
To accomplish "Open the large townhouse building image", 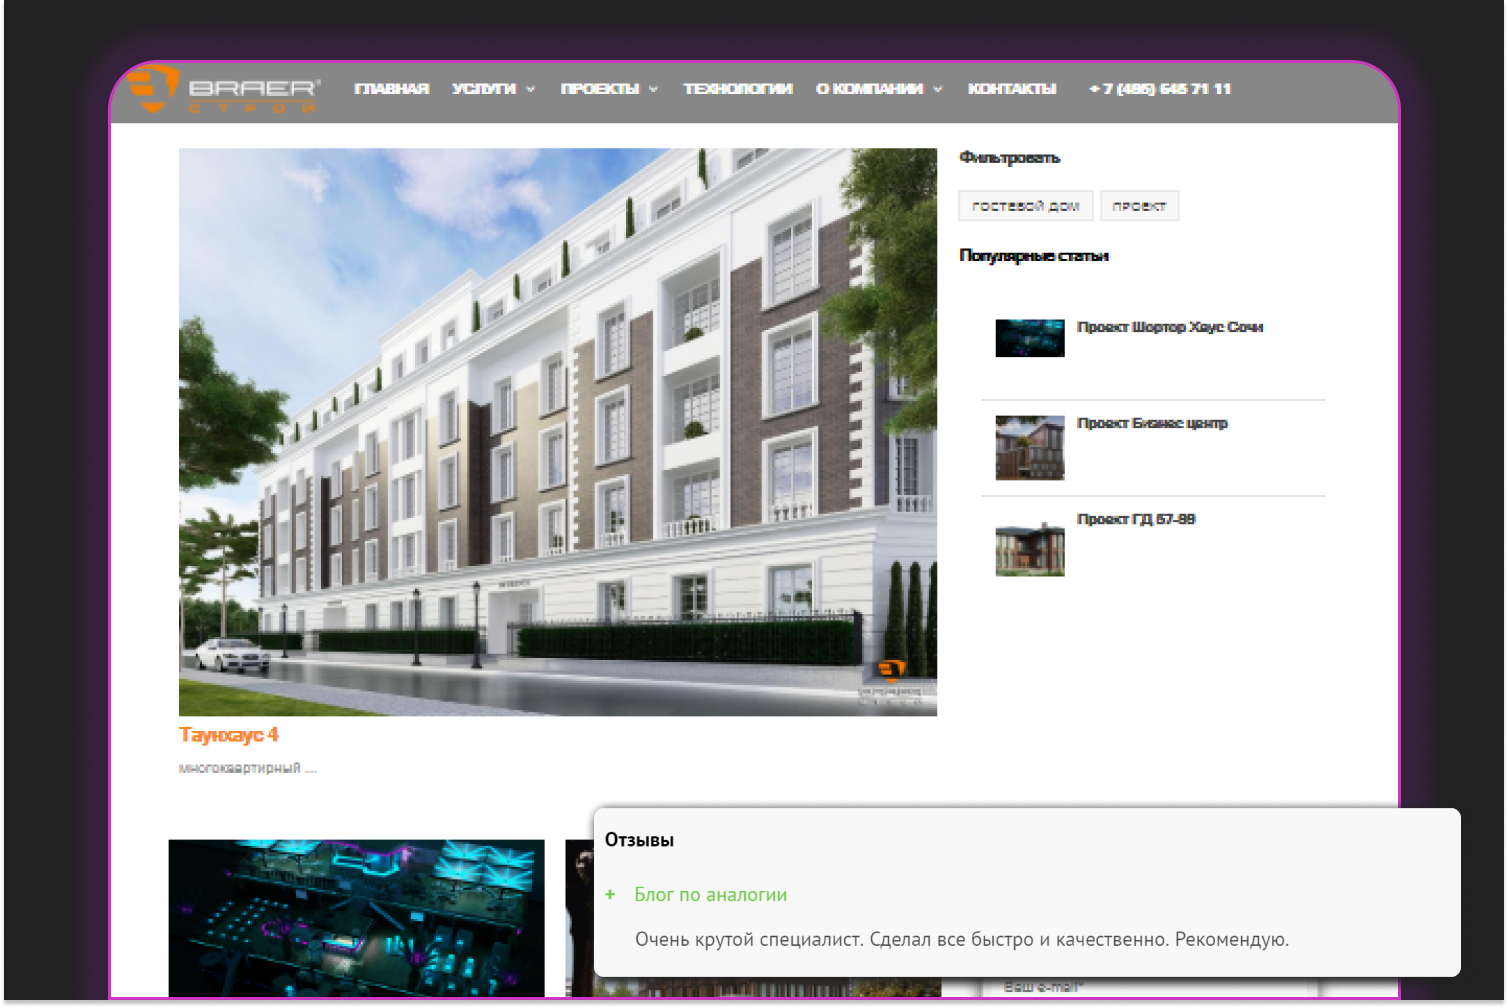I will pyautogui.click(x=558, y=432).
